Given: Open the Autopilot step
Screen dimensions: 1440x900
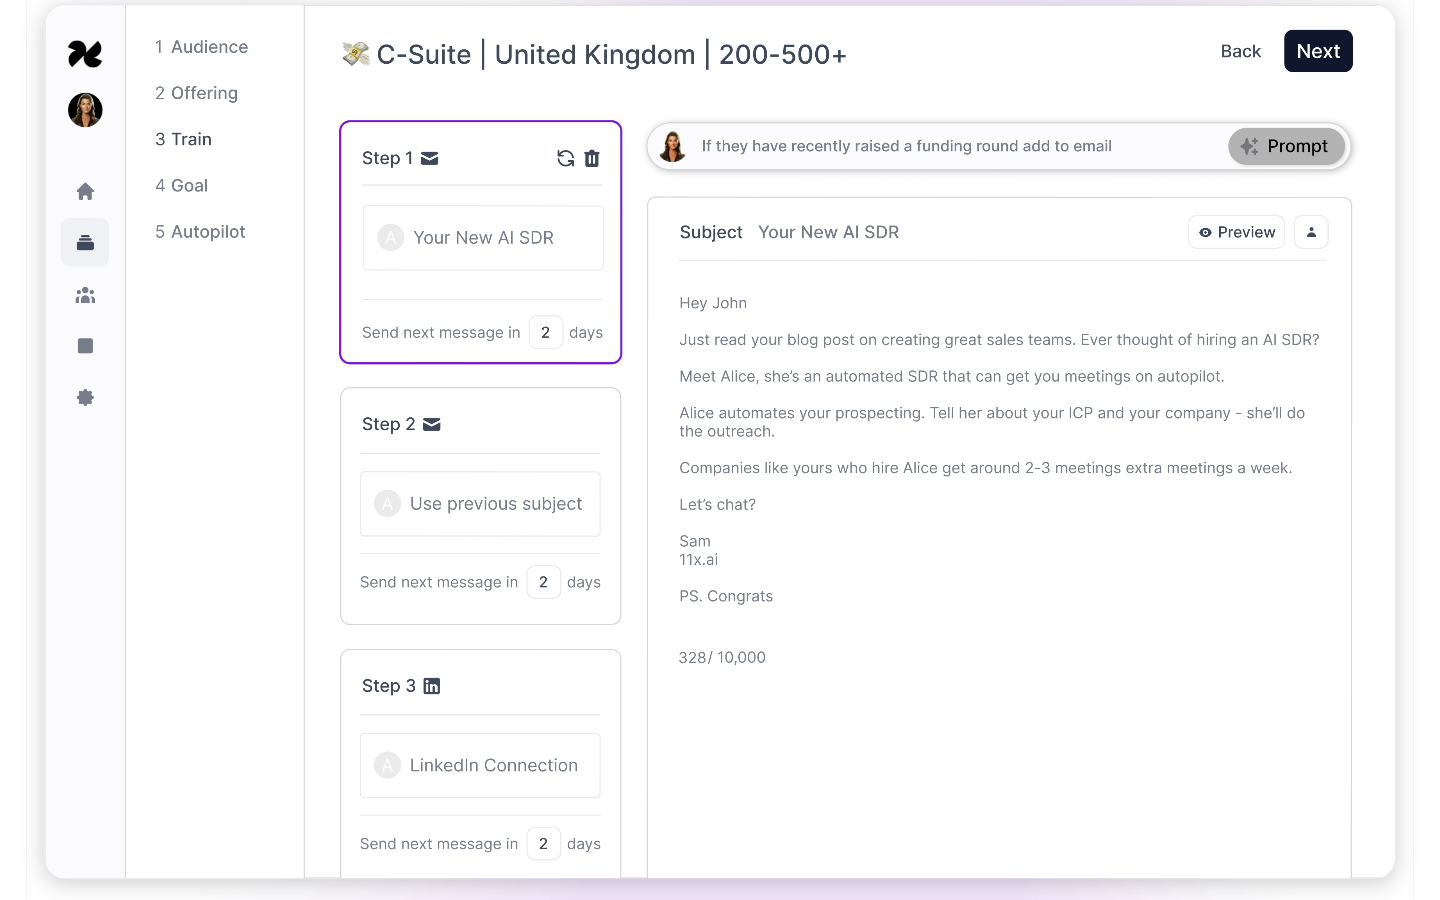Looking at the screenshot, I should click(x=200, y=231).
